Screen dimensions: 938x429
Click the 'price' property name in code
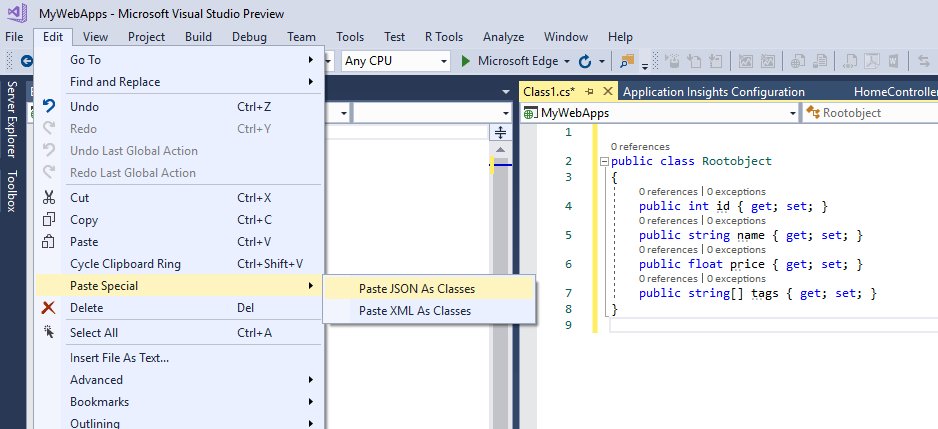pos(747,264)
